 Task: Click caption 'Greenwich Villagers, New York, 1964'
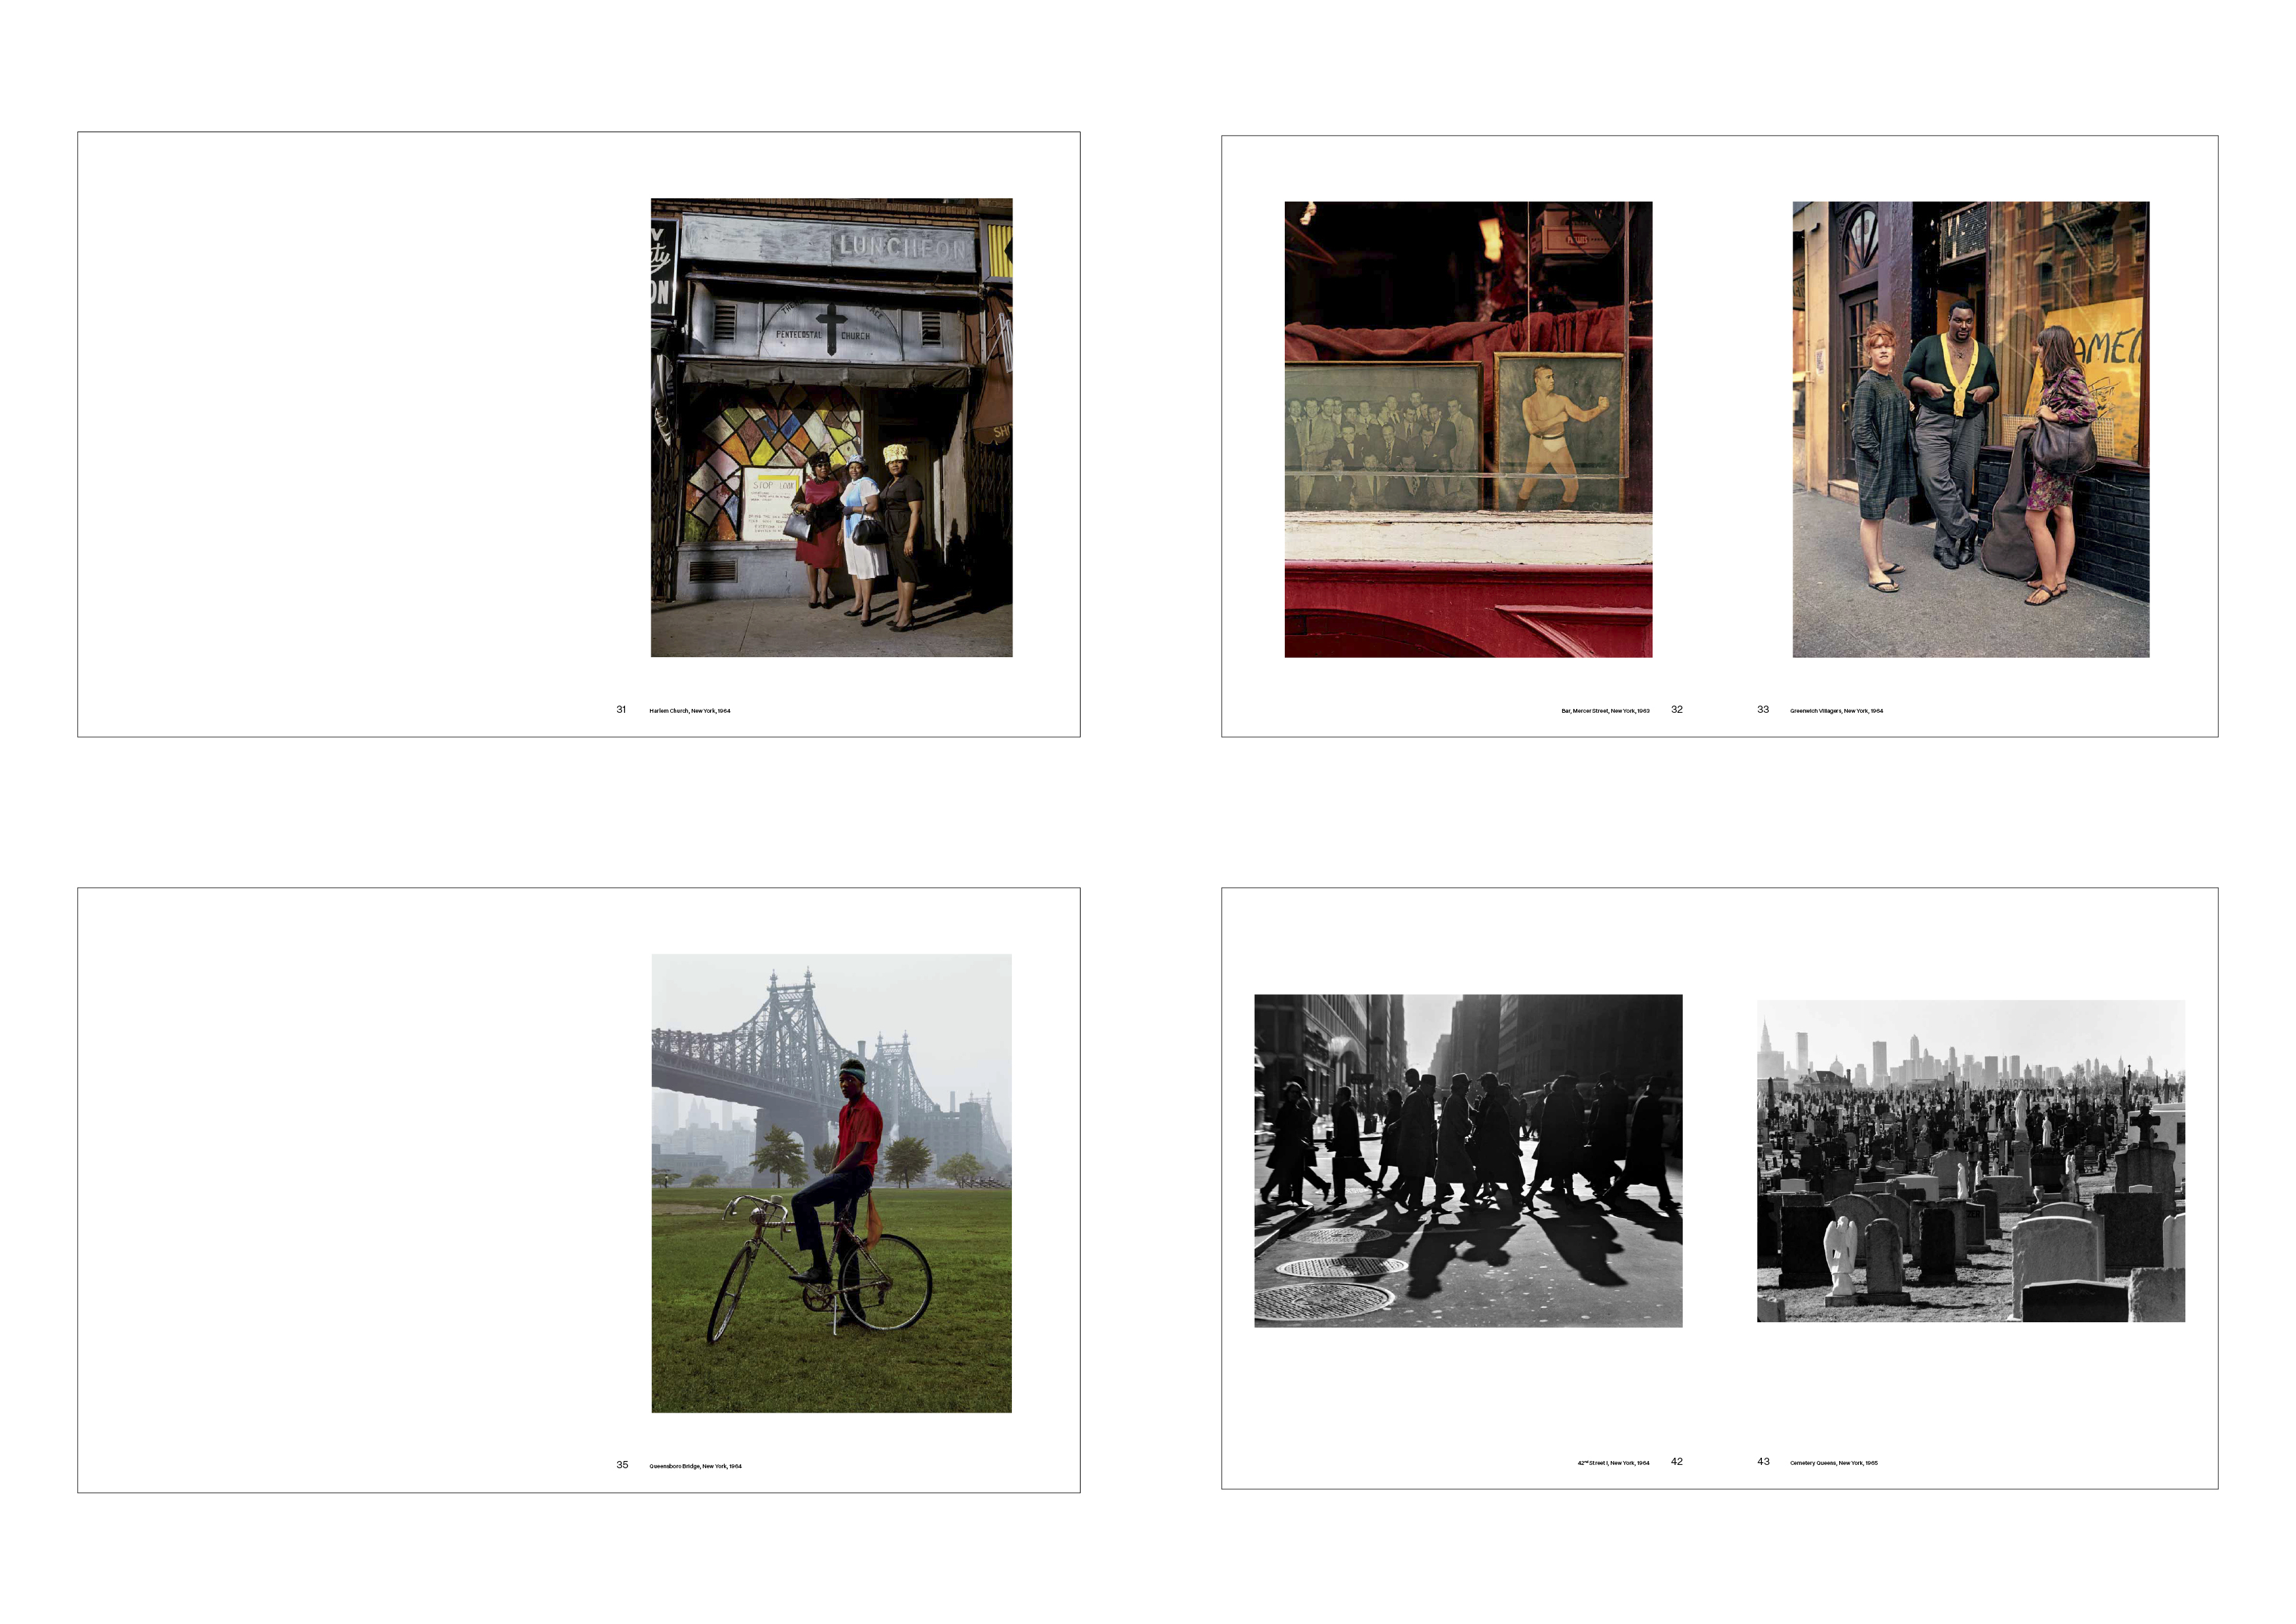point(1836,711)
